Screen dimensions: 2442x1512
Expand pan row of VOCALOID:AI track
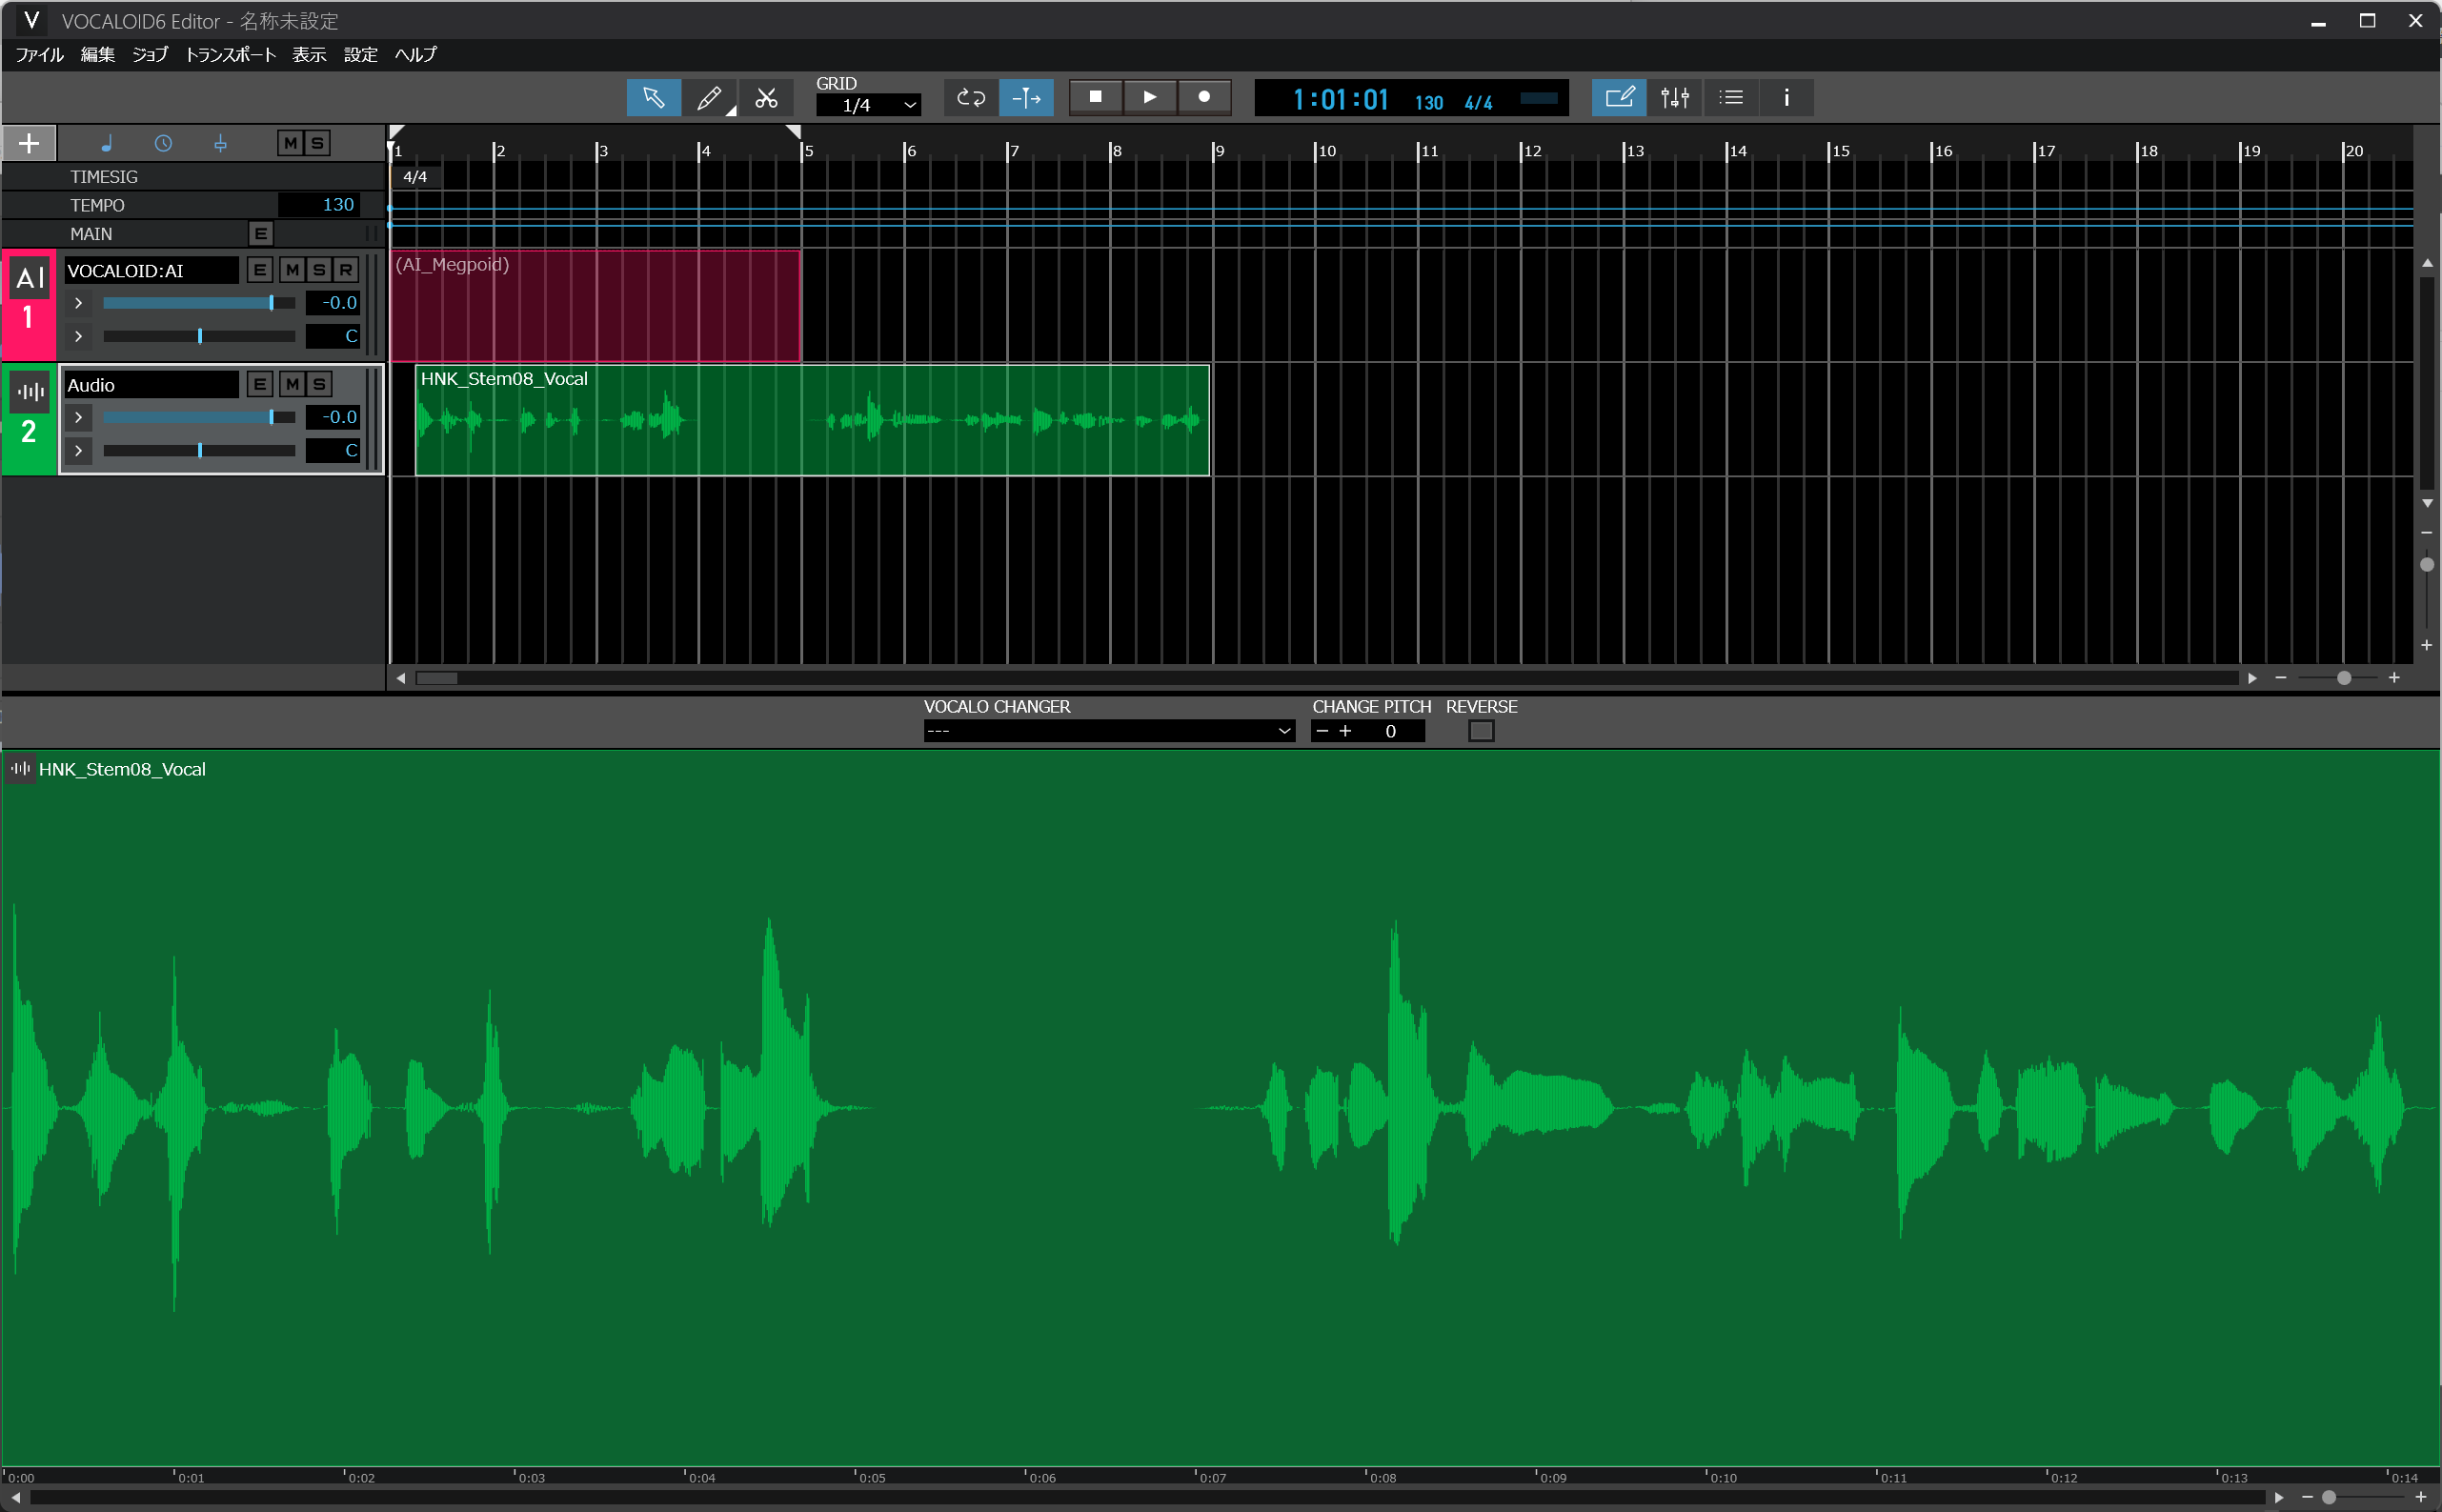pos(78,336)
